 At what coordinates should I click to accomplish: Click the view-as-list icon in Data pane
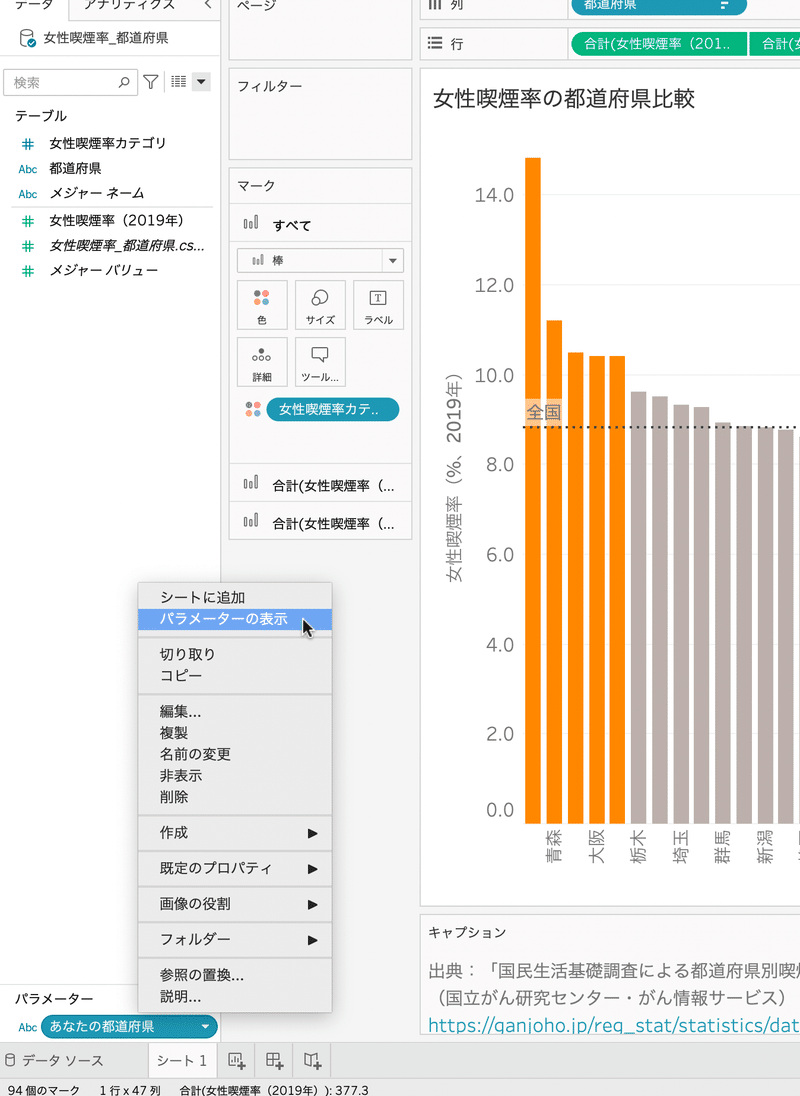point(179,82)
